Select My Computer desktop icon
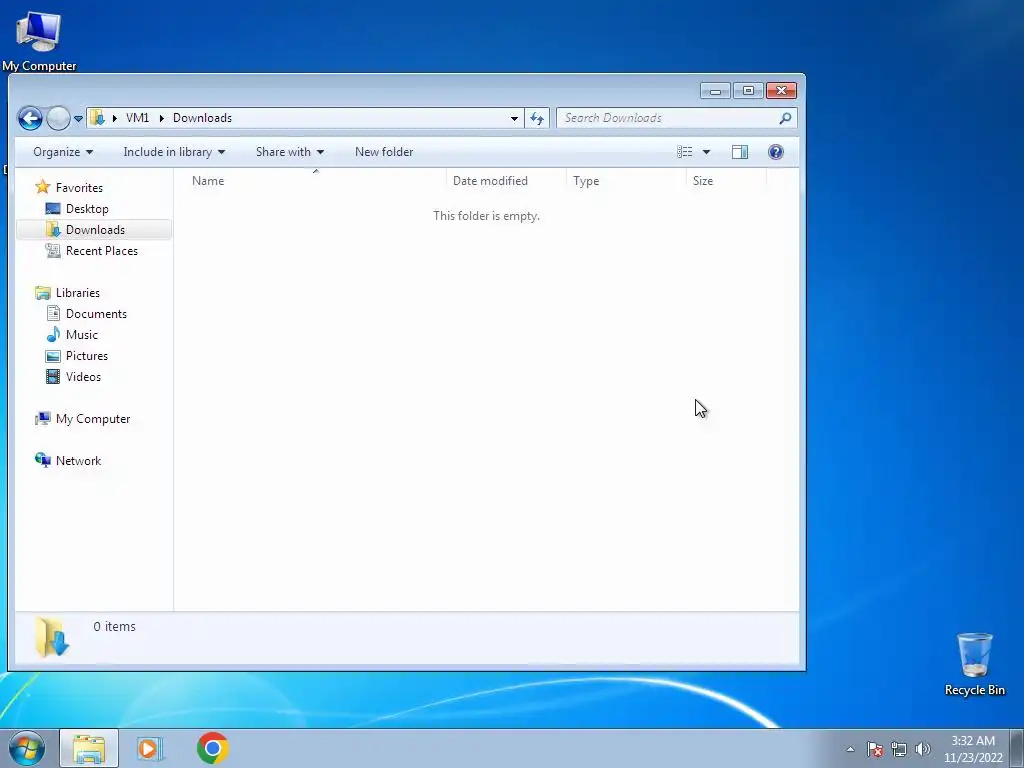This screenshot has height=768, width=1024. [39, 40]
